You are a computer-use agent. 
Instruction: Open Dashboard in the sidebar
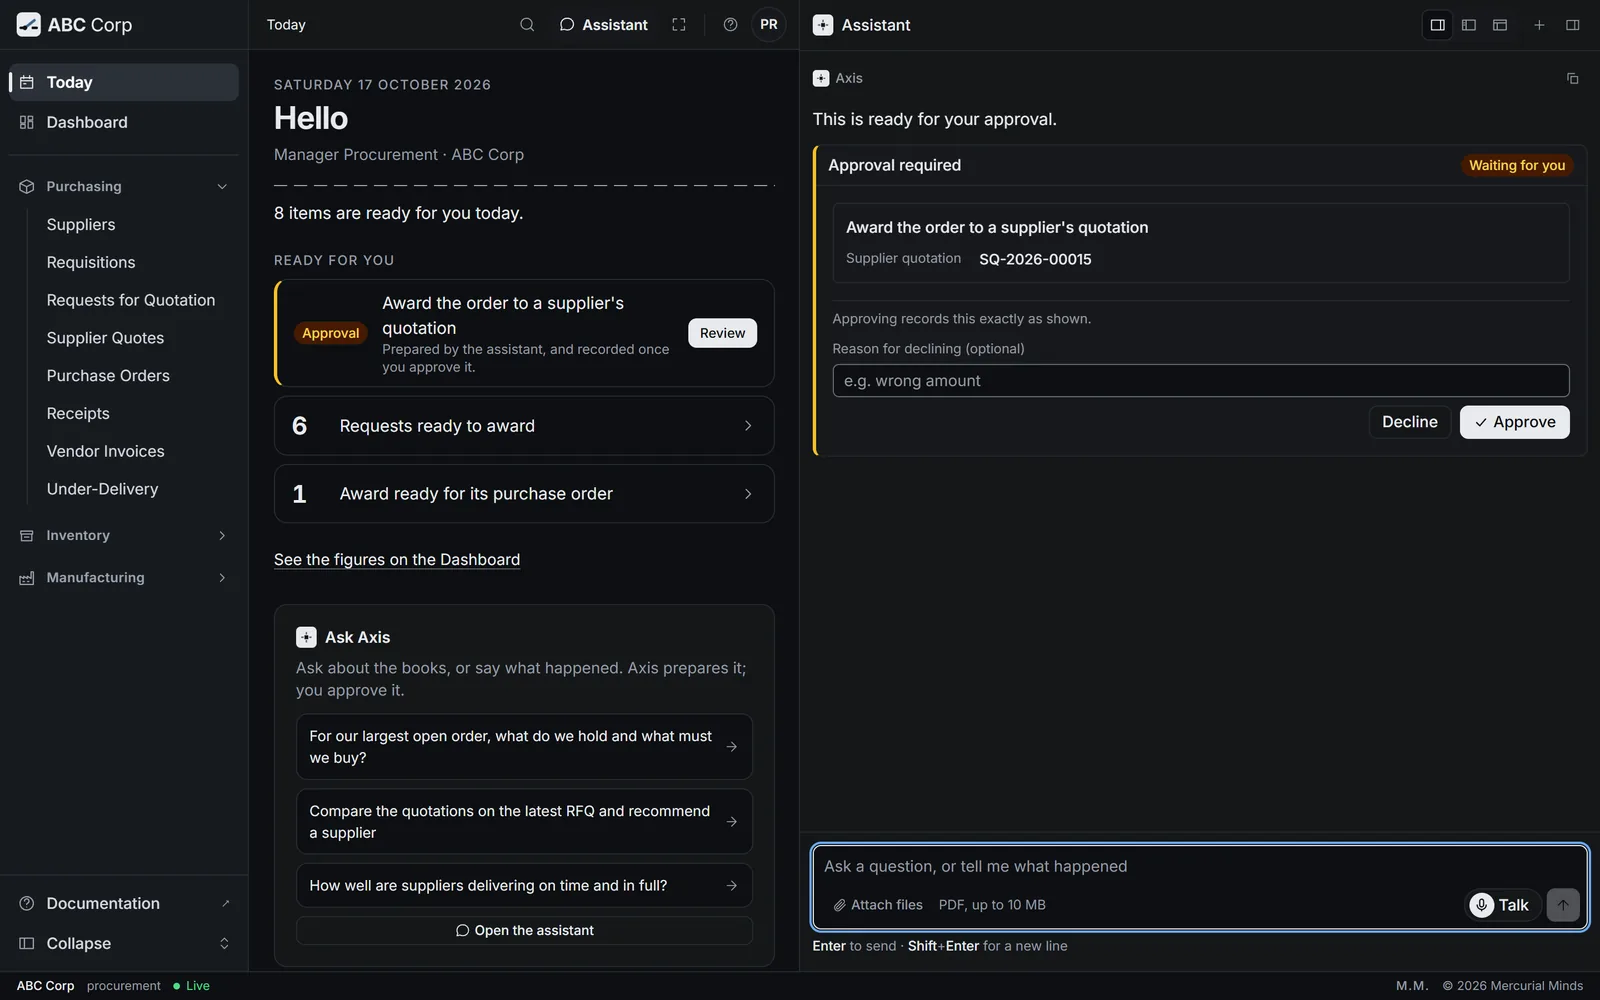coord(124,122)
